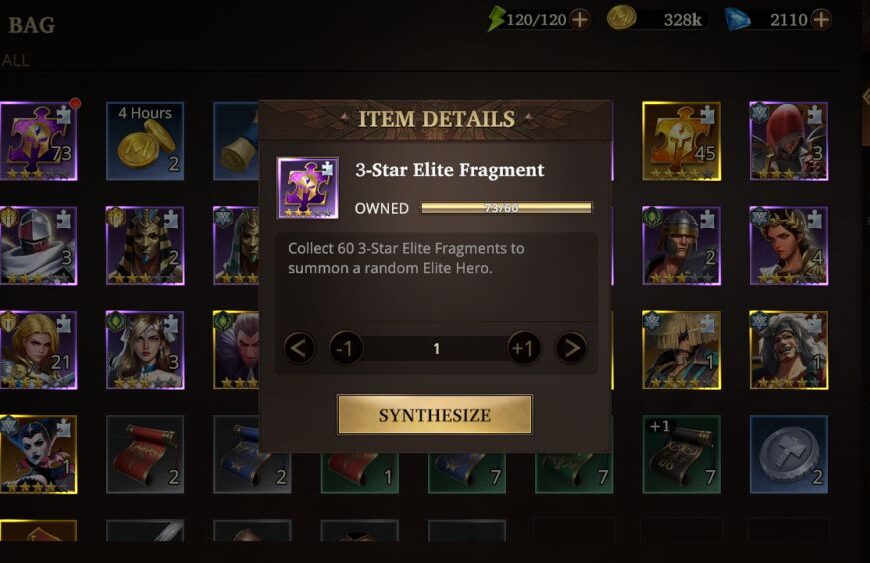Switch to the ALL tab in bag
The height and width of the screenshot is (563, 870).
[x=15, y=60]
